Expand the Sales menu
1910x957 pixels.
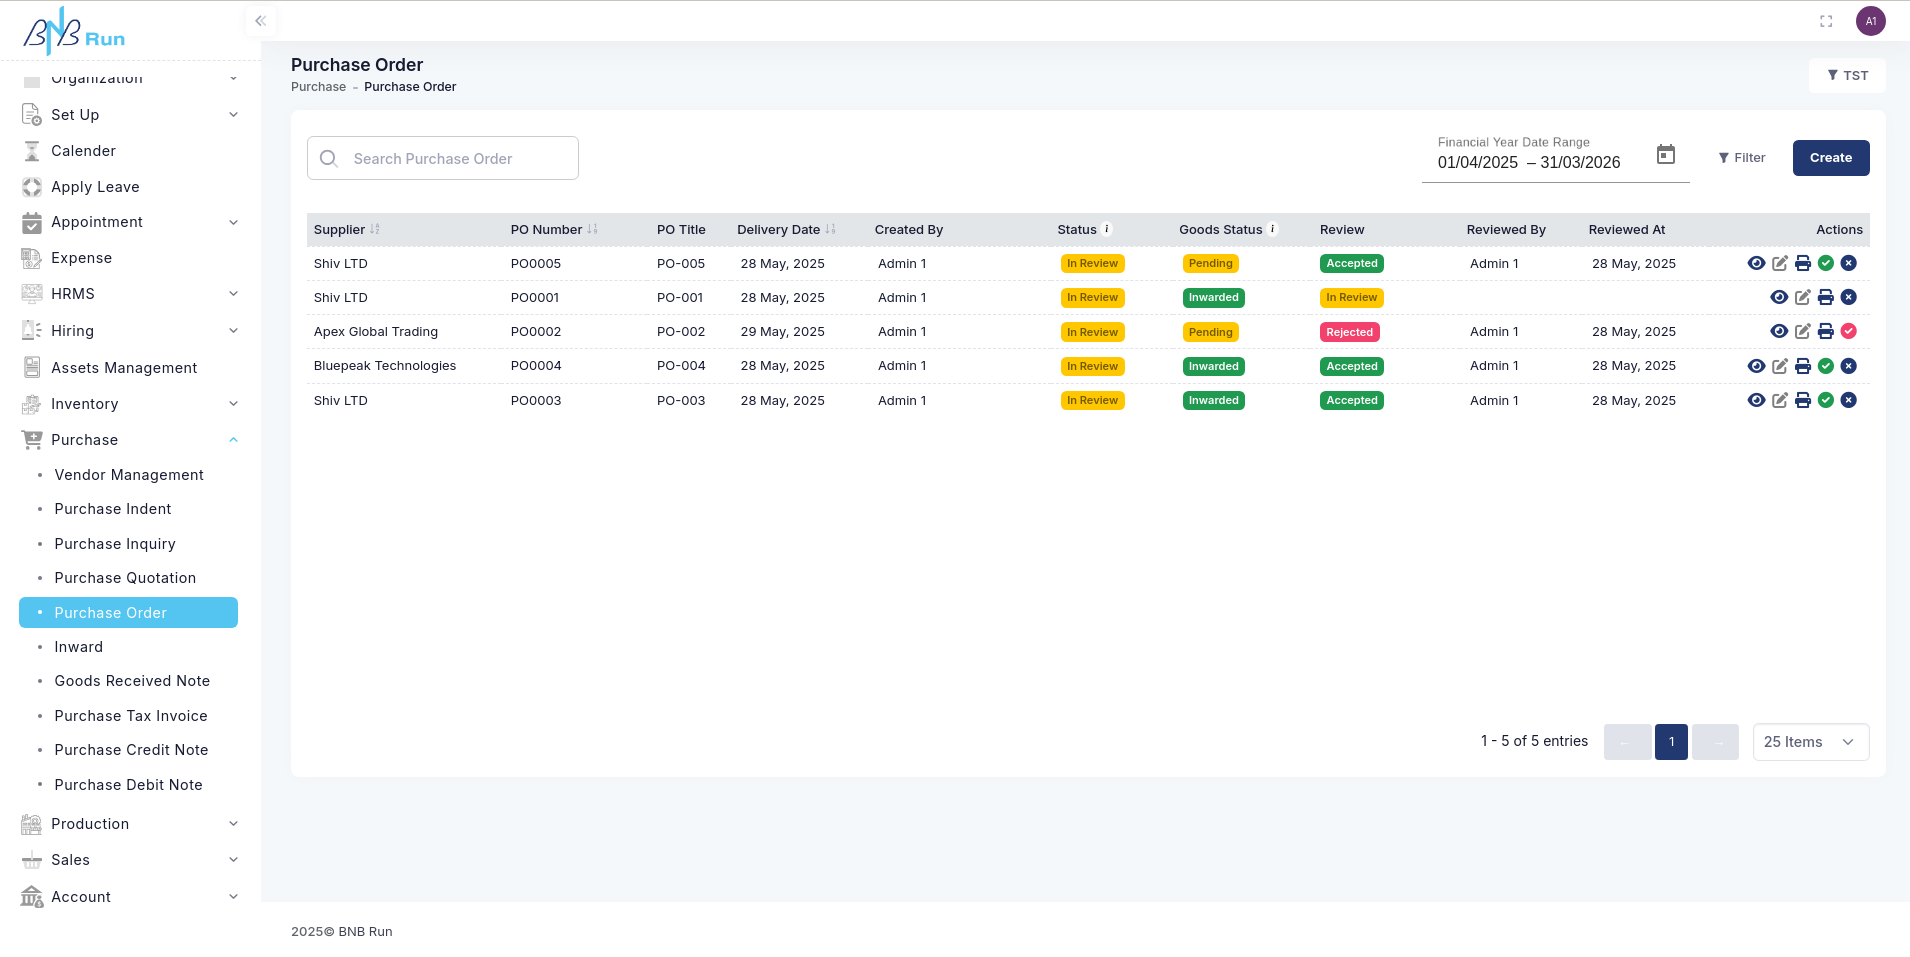[x=130, y=860]
